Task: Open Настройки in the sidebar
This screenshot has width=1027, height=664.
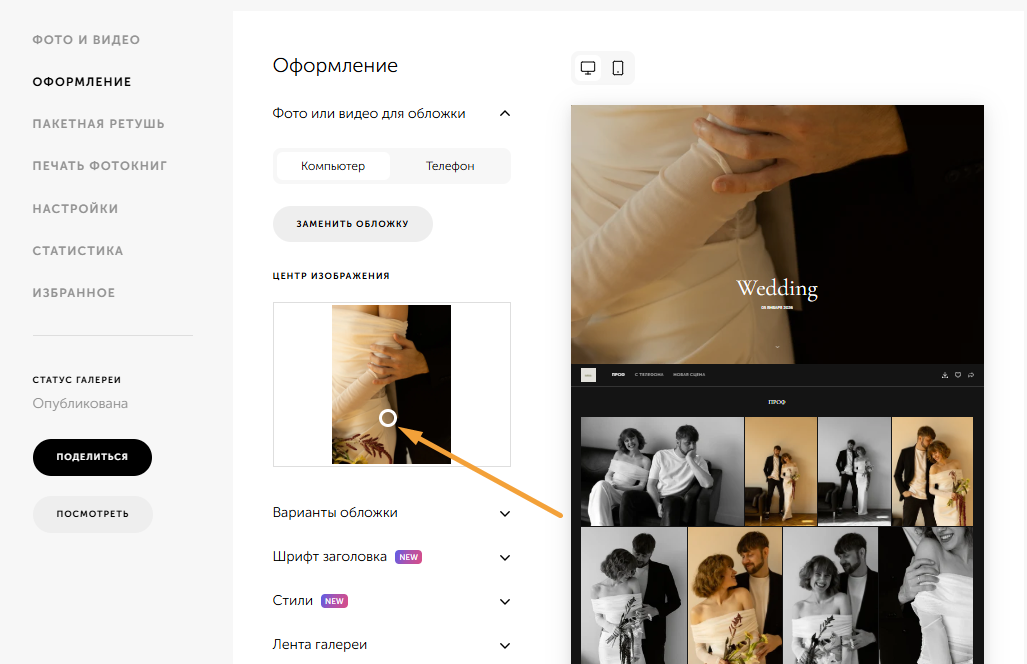Action: tap(75, 209)
